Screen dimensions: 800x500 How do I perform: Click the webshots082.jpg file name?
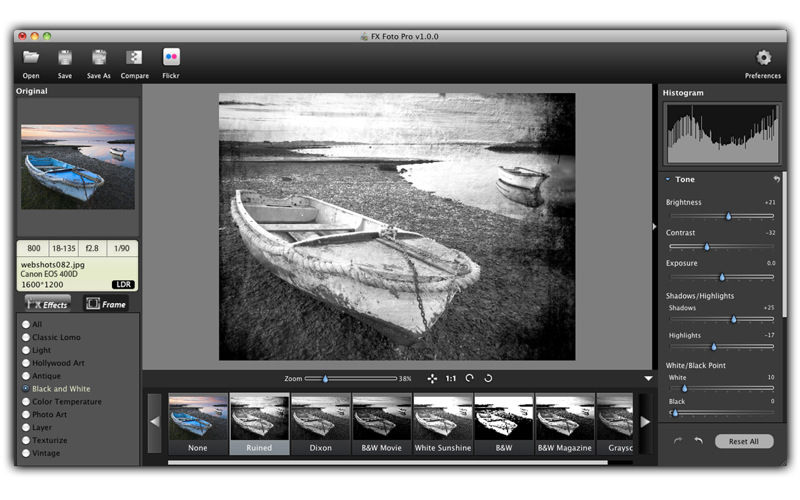[x=53, y=265]
